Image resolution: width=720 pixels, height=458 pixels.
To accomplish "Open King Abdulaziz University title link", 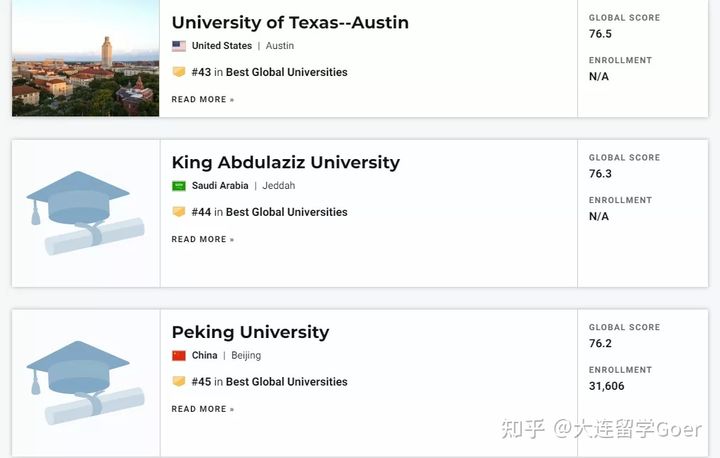I will tap(286, 163).
